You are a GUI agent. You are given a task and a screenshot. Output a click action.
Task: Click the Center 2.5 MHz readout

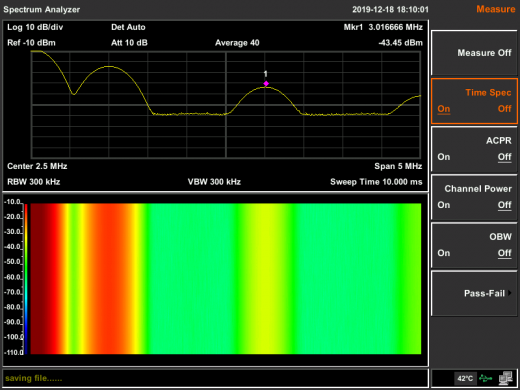[x=37, y=166]
